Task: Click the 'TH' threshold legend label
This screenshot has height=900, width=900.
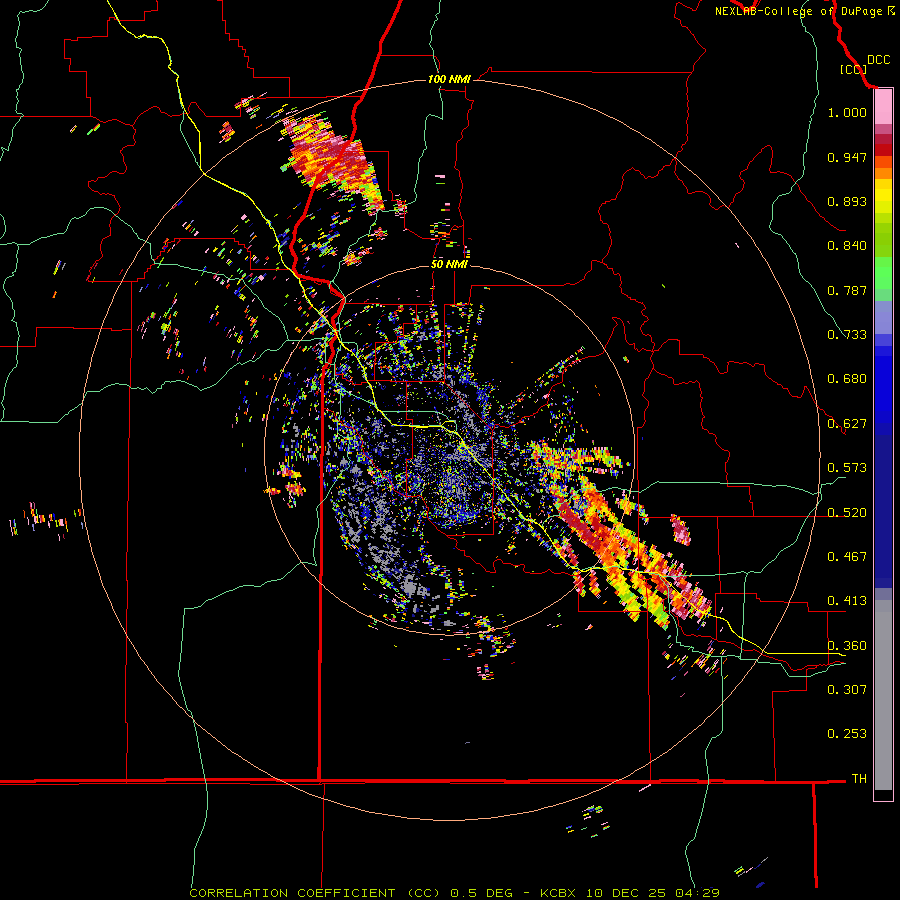Action: coord(859,779)
